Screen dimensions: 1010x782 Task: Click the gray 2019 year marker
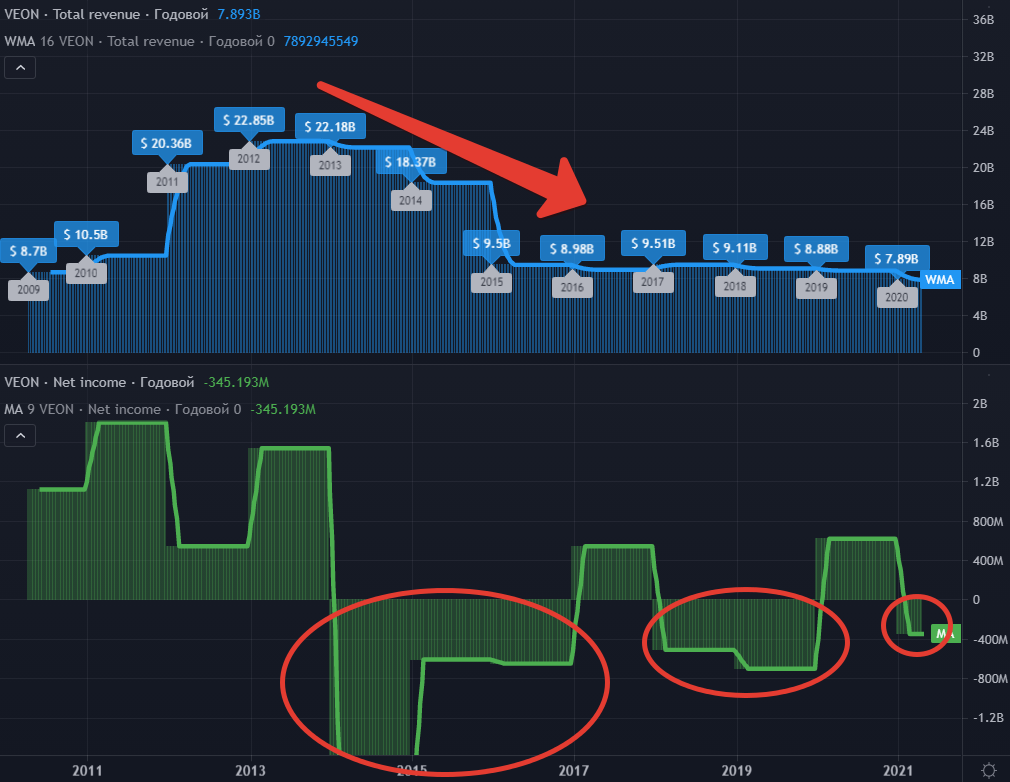click(x=816, y=287)
